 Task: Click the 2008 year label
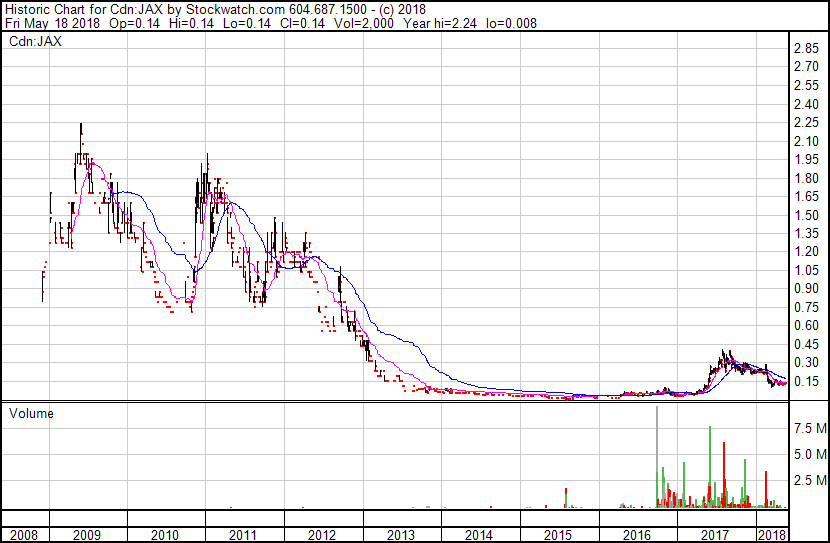22,534
